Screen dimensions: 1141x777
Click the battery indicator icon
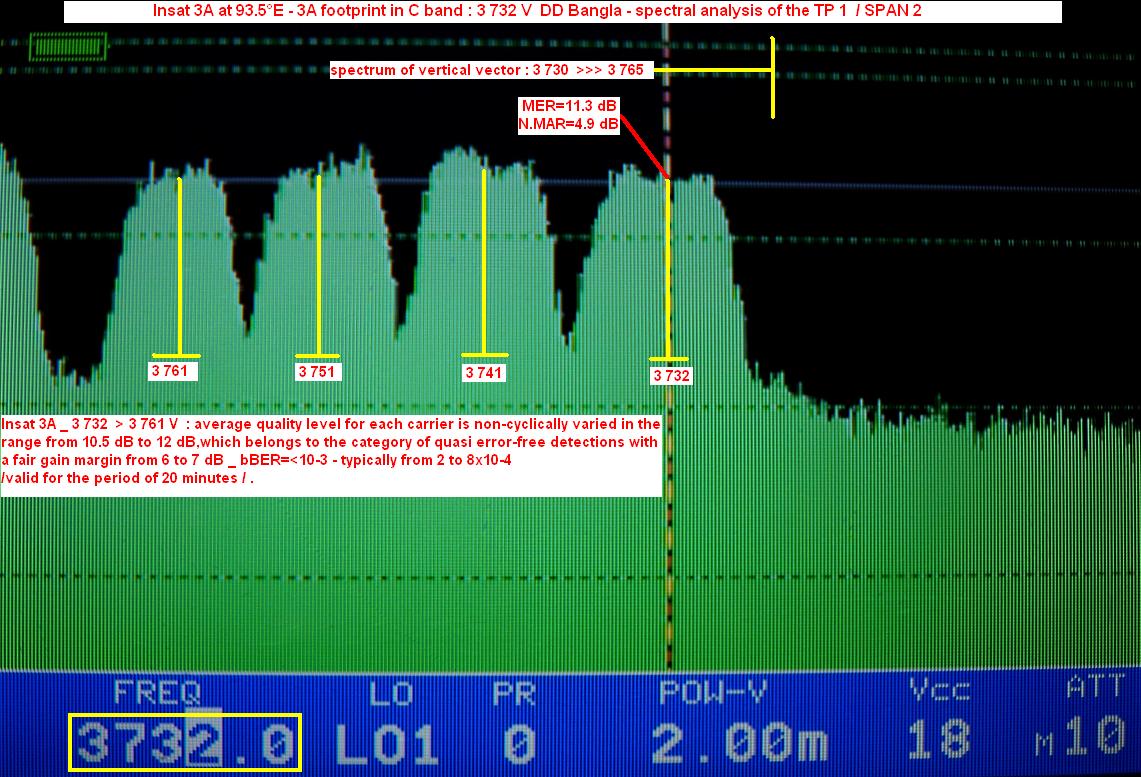68,47
